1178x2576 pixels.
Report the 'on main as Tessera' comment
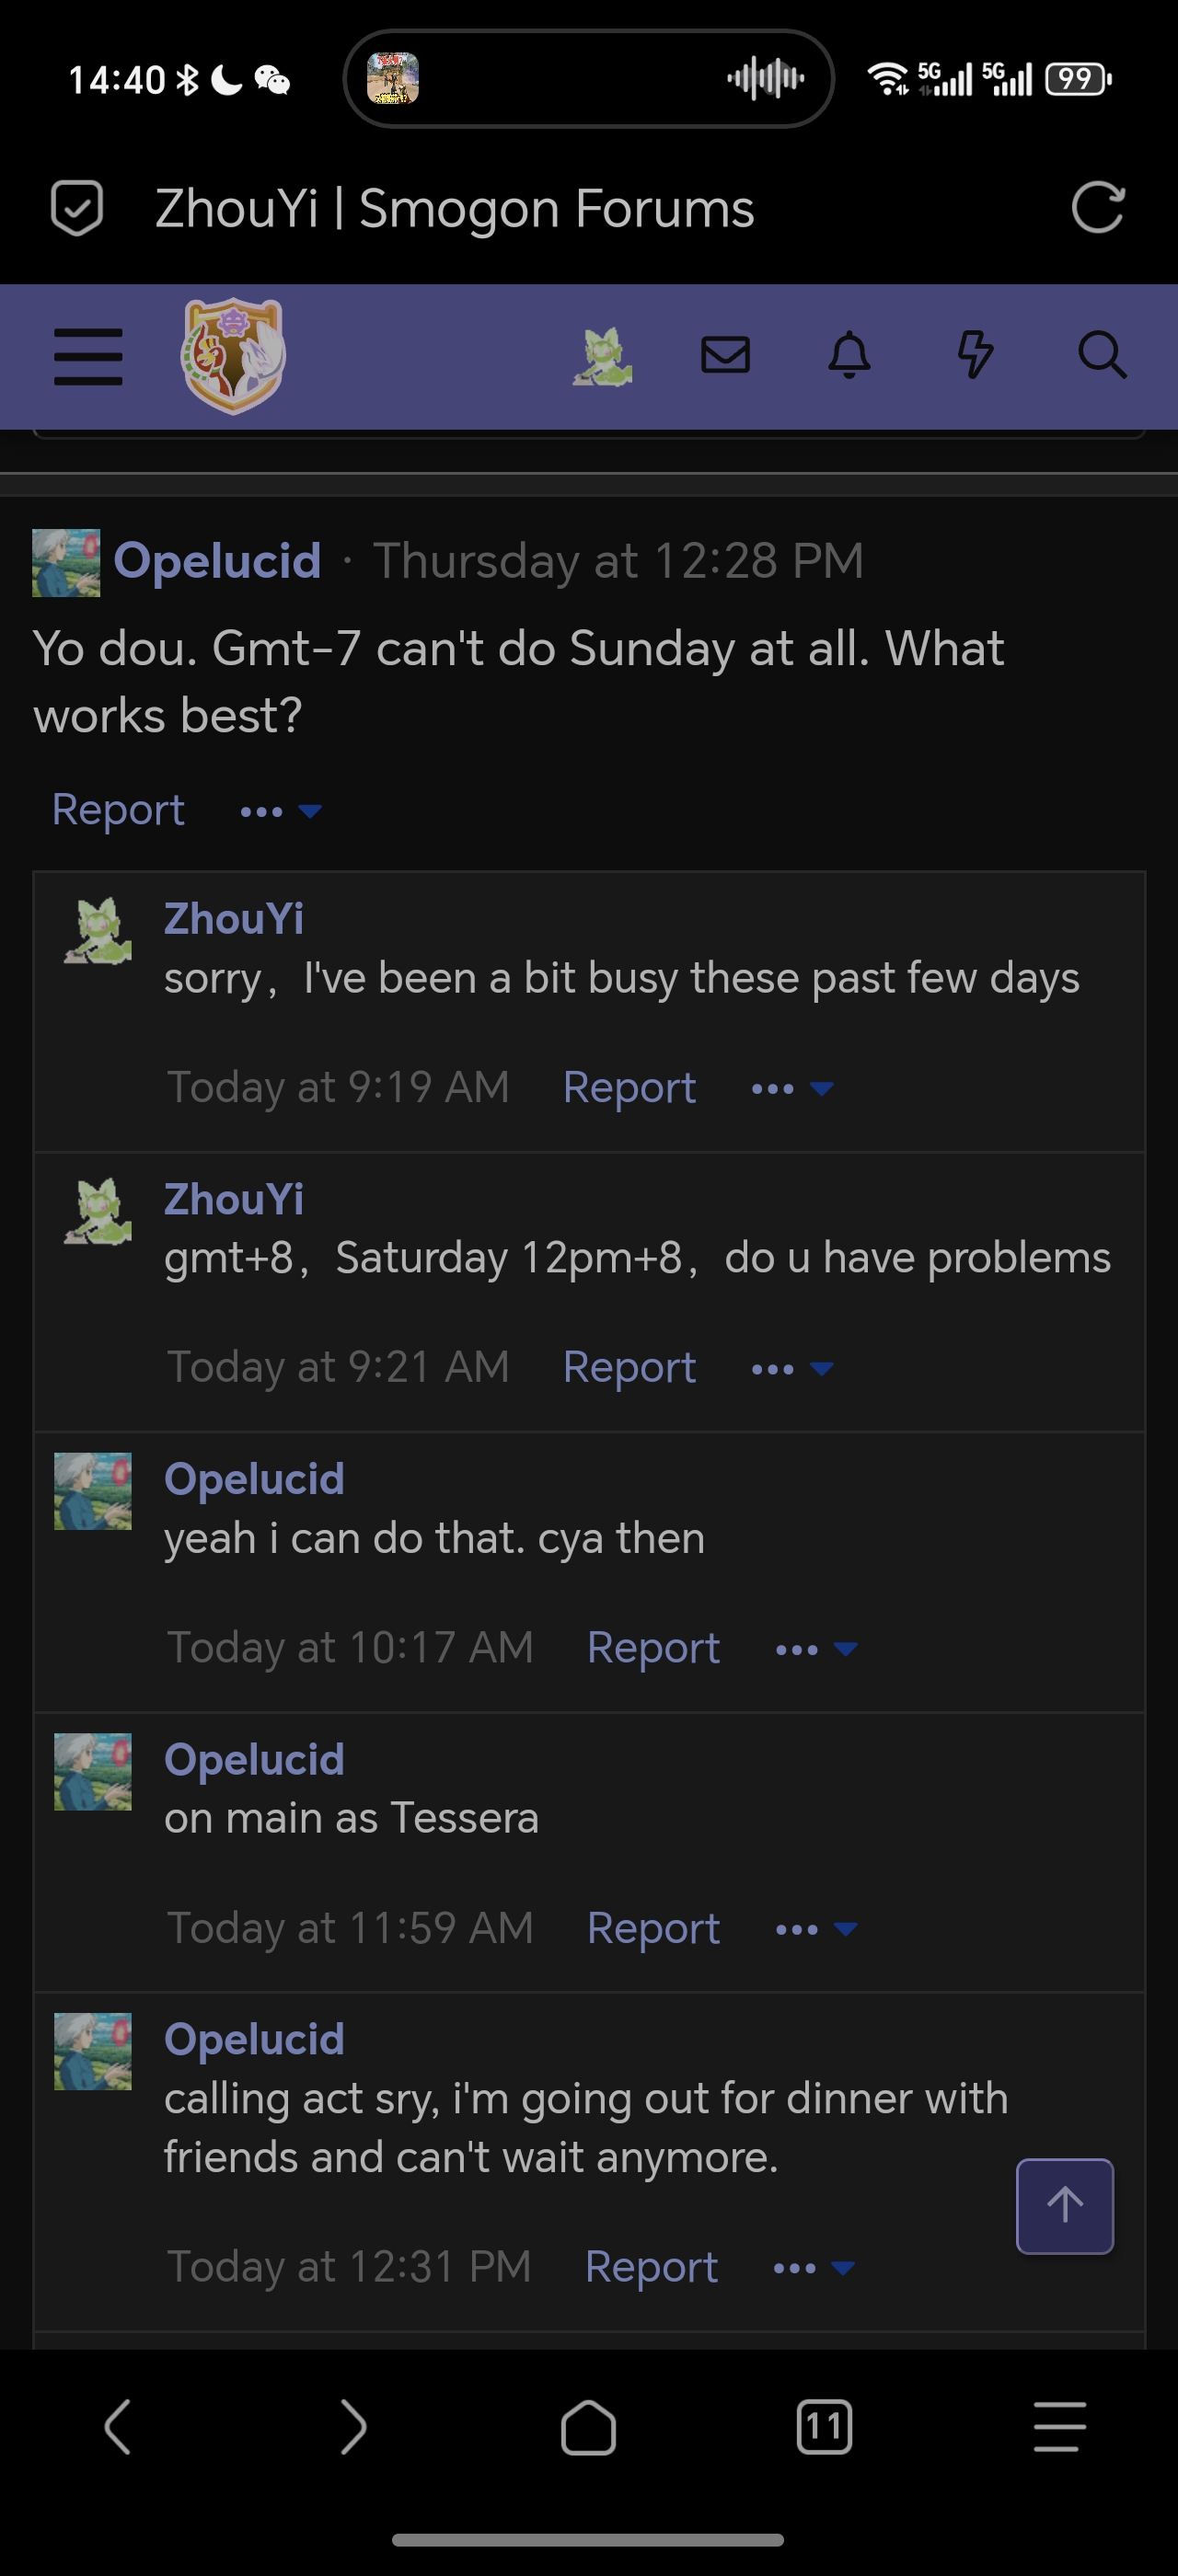pyautogui.click(x=653, y=1928)
